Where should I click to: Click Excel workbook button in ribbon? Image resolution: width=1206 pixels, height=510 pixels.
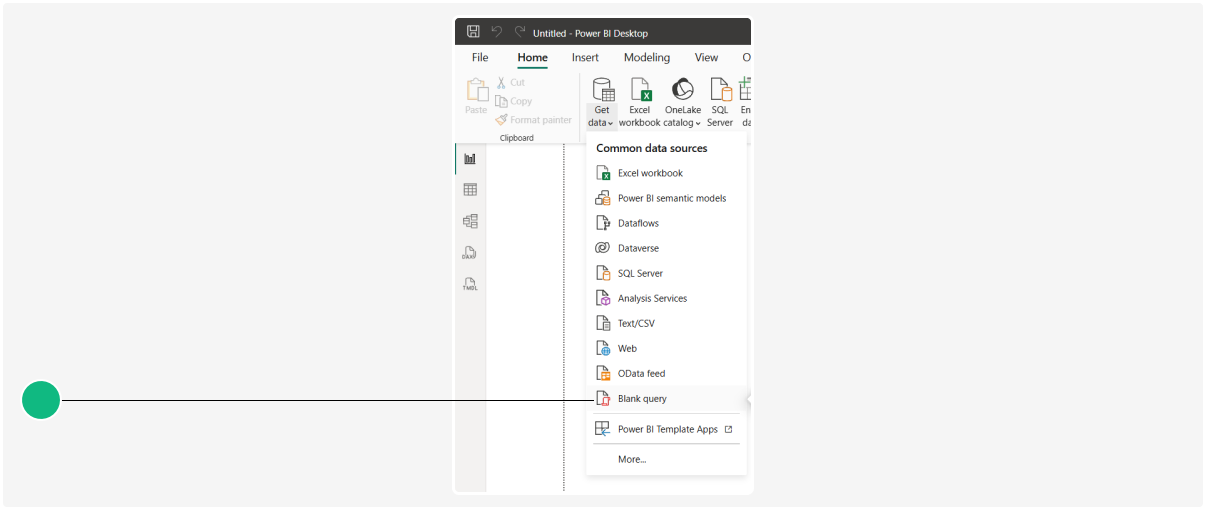click(640, 103)
